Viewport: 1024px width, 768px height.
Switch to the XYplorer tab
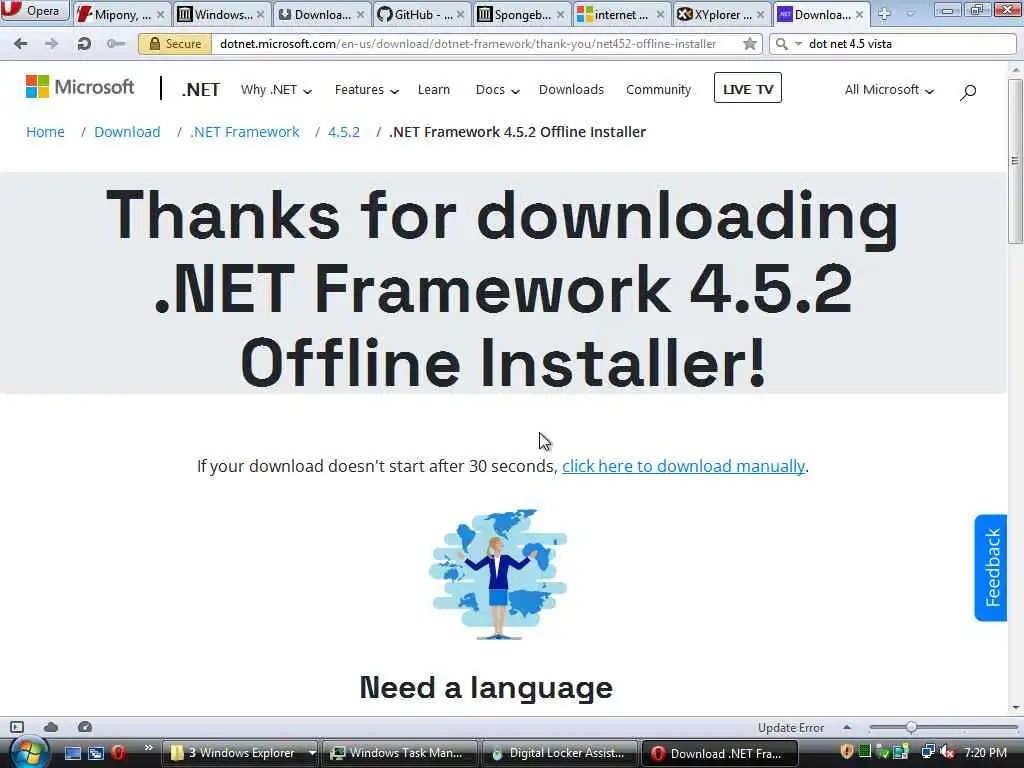tap(722, 14)
